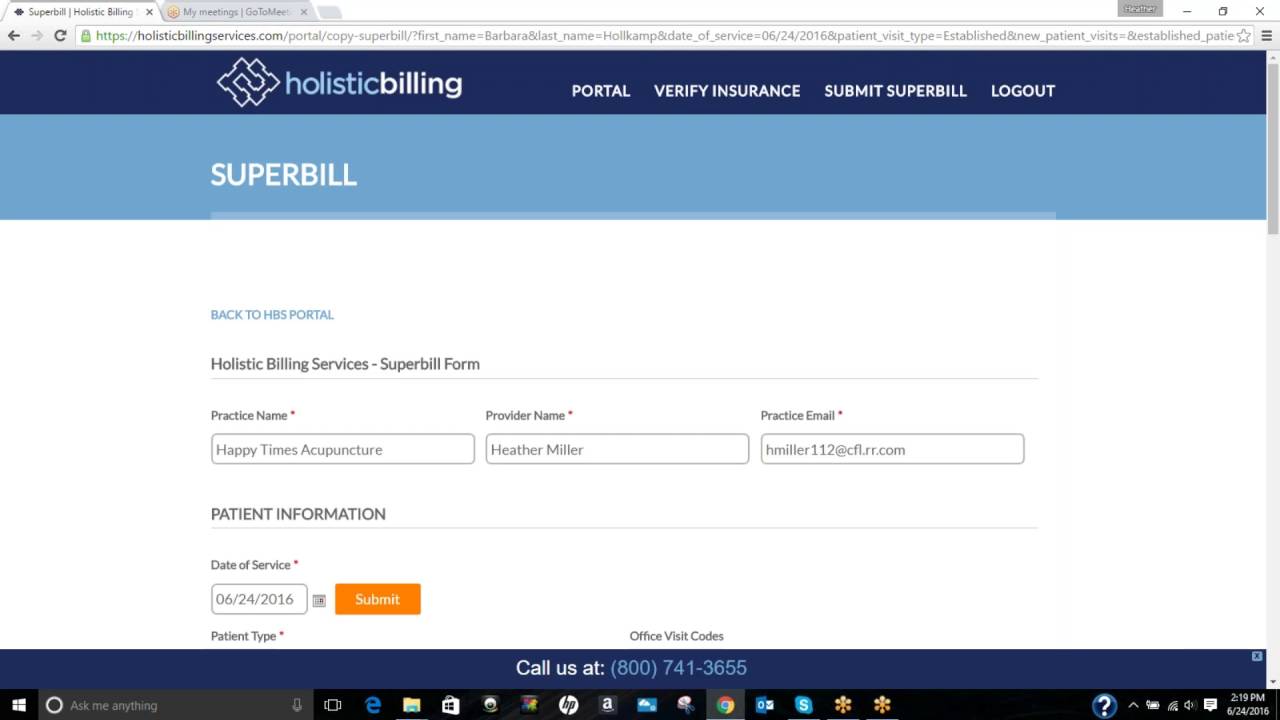1280x720 pixels.
Task: Switch to the Superbill browser tab
Action: click(x=80, y=12)
